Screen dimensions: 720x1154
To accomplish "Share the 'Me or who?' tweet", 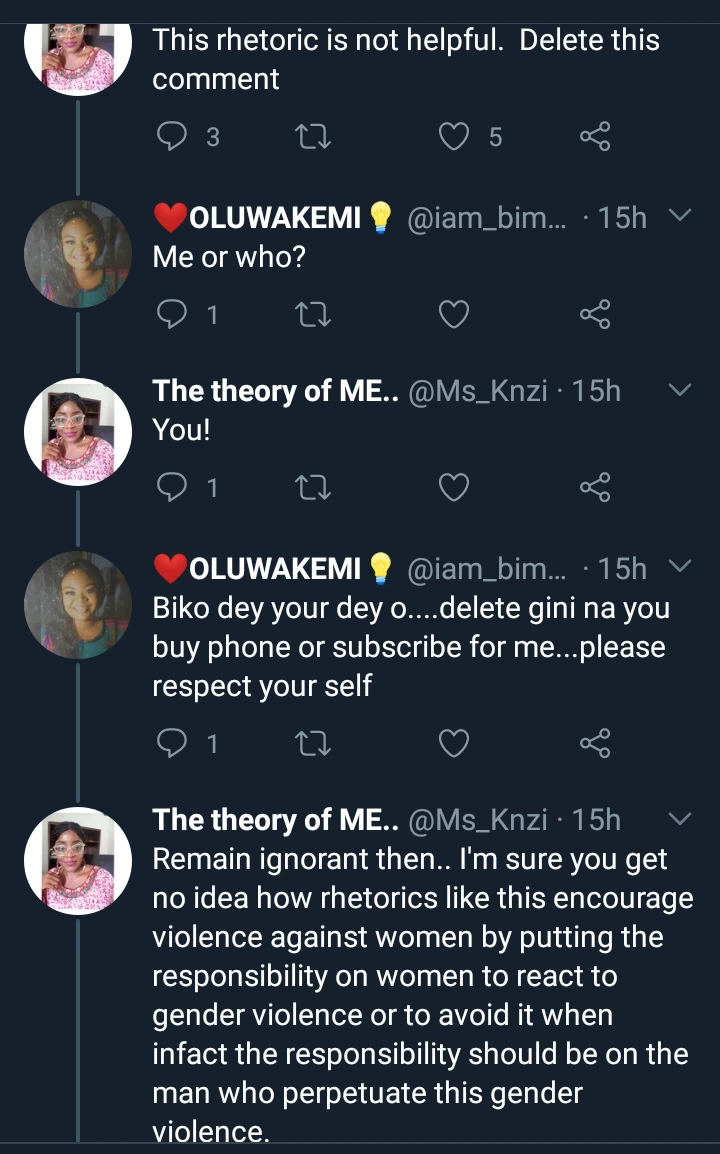I will coord(594,315).
